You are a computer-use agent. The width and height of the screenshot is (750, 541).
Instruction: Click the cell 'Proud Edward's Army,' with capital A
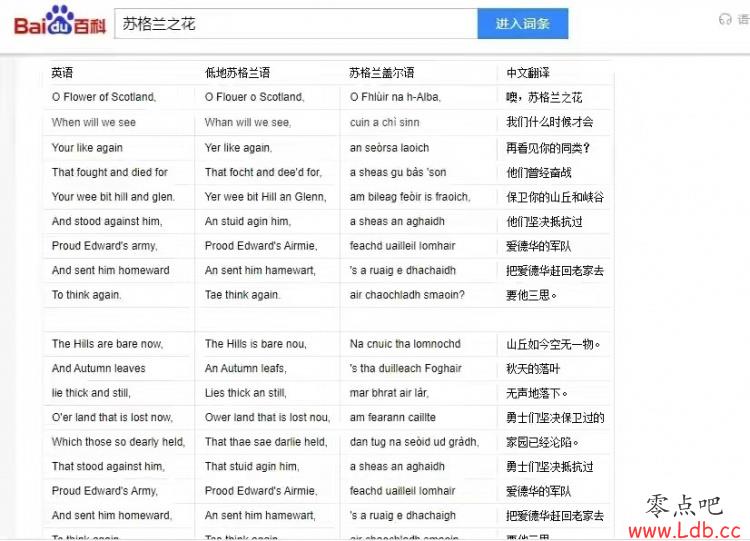click(x=105, y=491)
